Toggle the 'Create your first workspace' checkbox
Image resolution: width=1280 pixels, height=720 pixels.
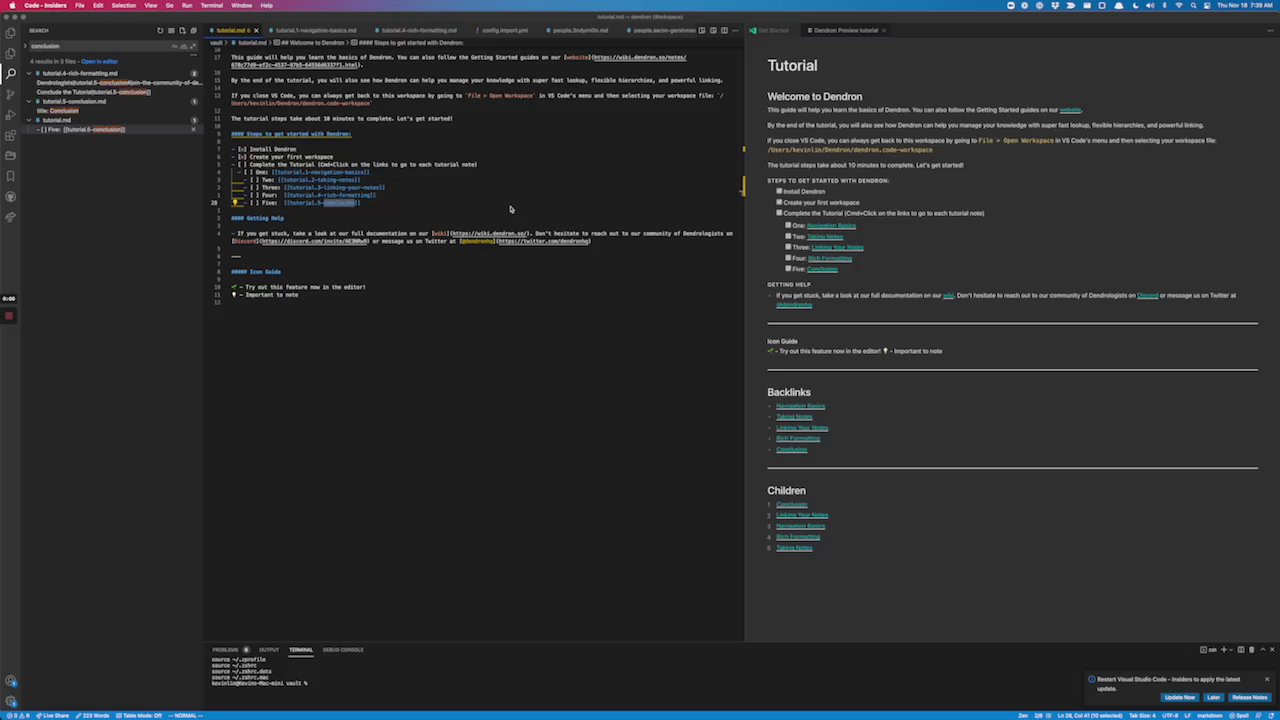779,202
